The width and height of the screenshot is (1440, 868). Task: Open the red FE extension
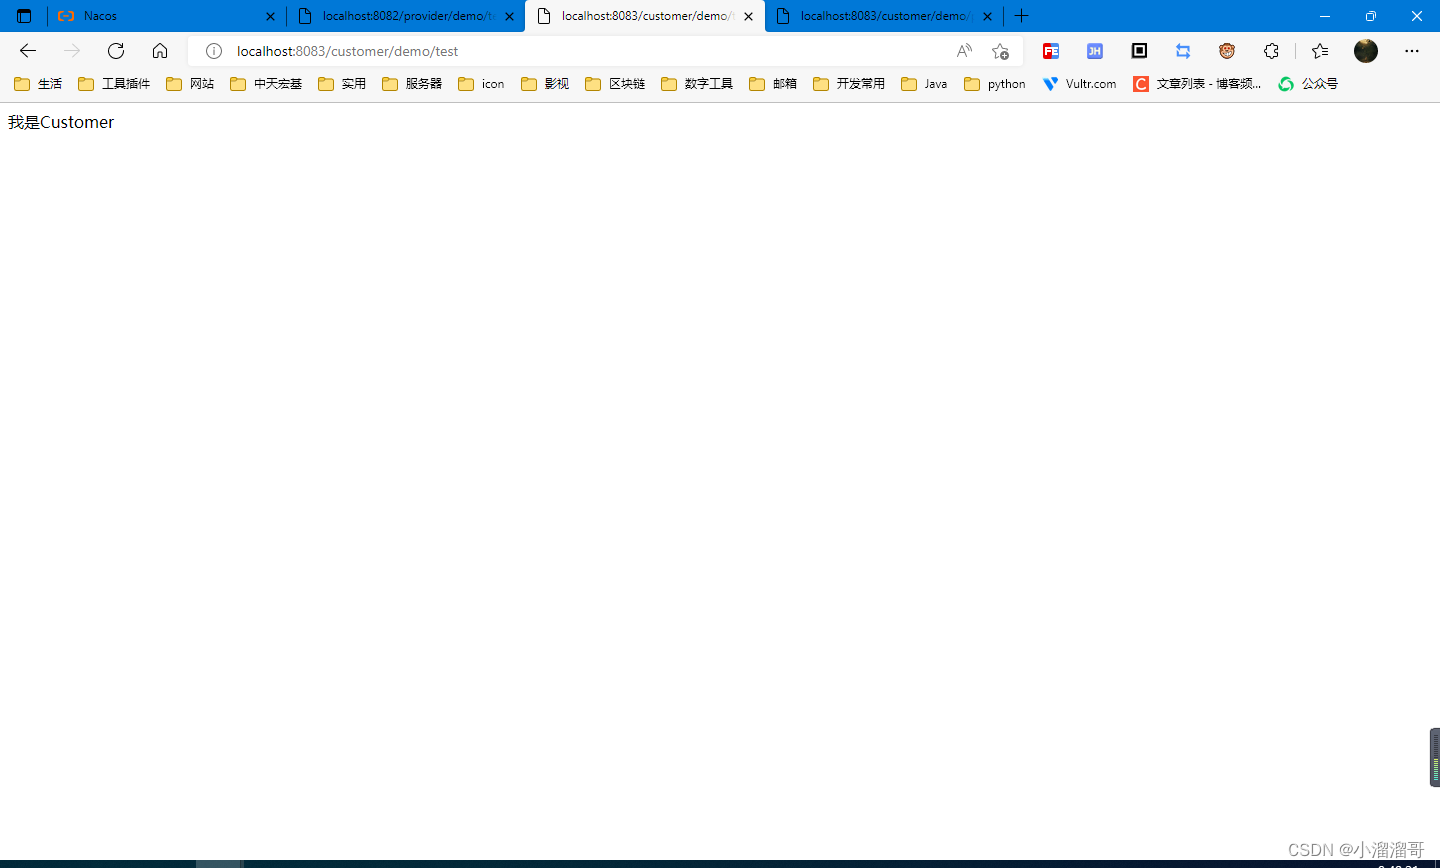tap(1051, 51)
